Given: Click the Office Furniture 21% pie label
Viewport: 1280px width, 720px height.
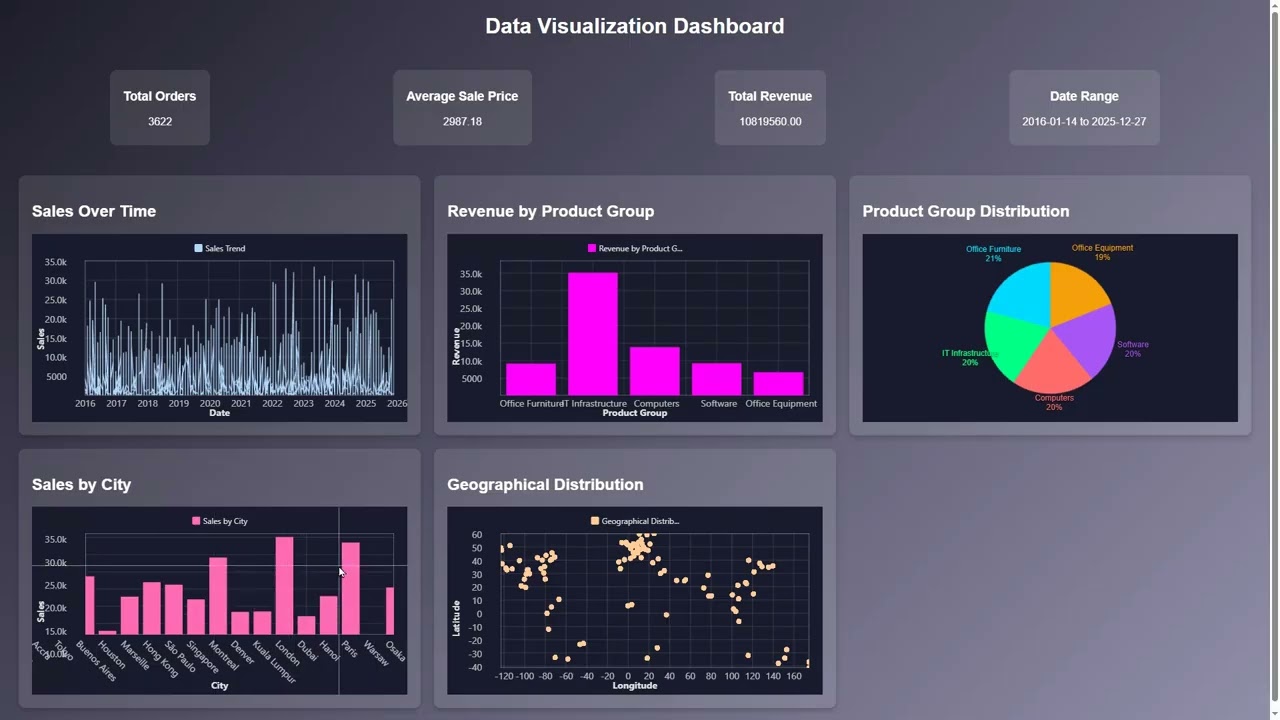Looking at the screenshot, I should 993,253.
